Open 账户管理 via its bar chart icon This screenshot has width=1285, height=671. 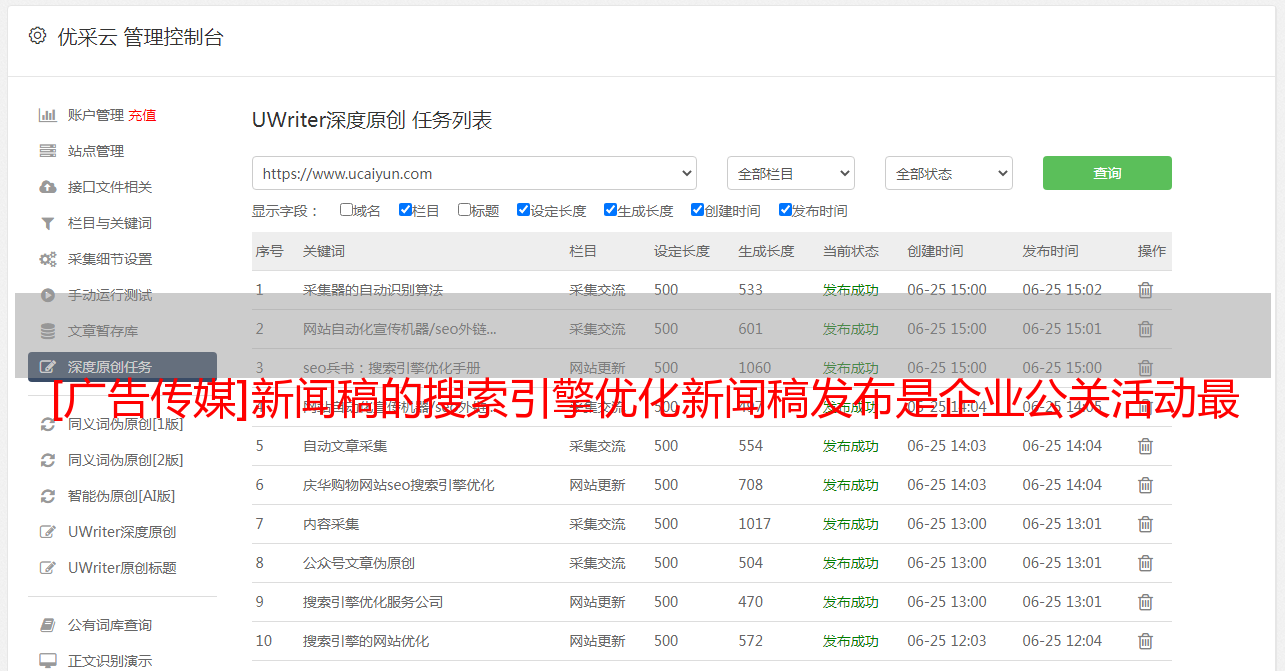pos(47,115)
